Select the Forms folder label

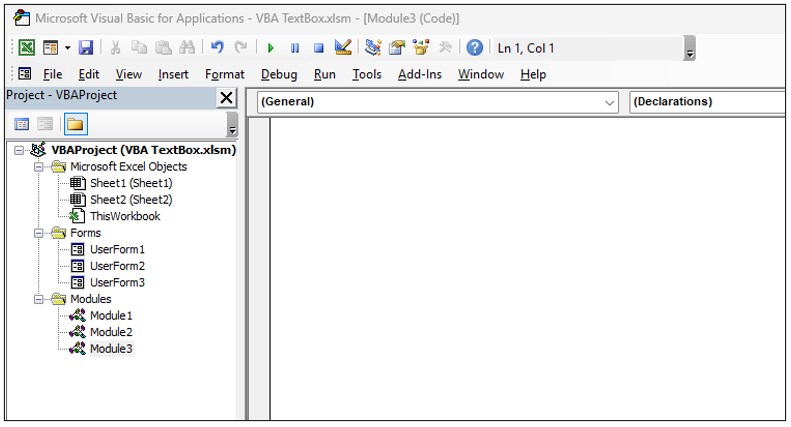(85, 233)
